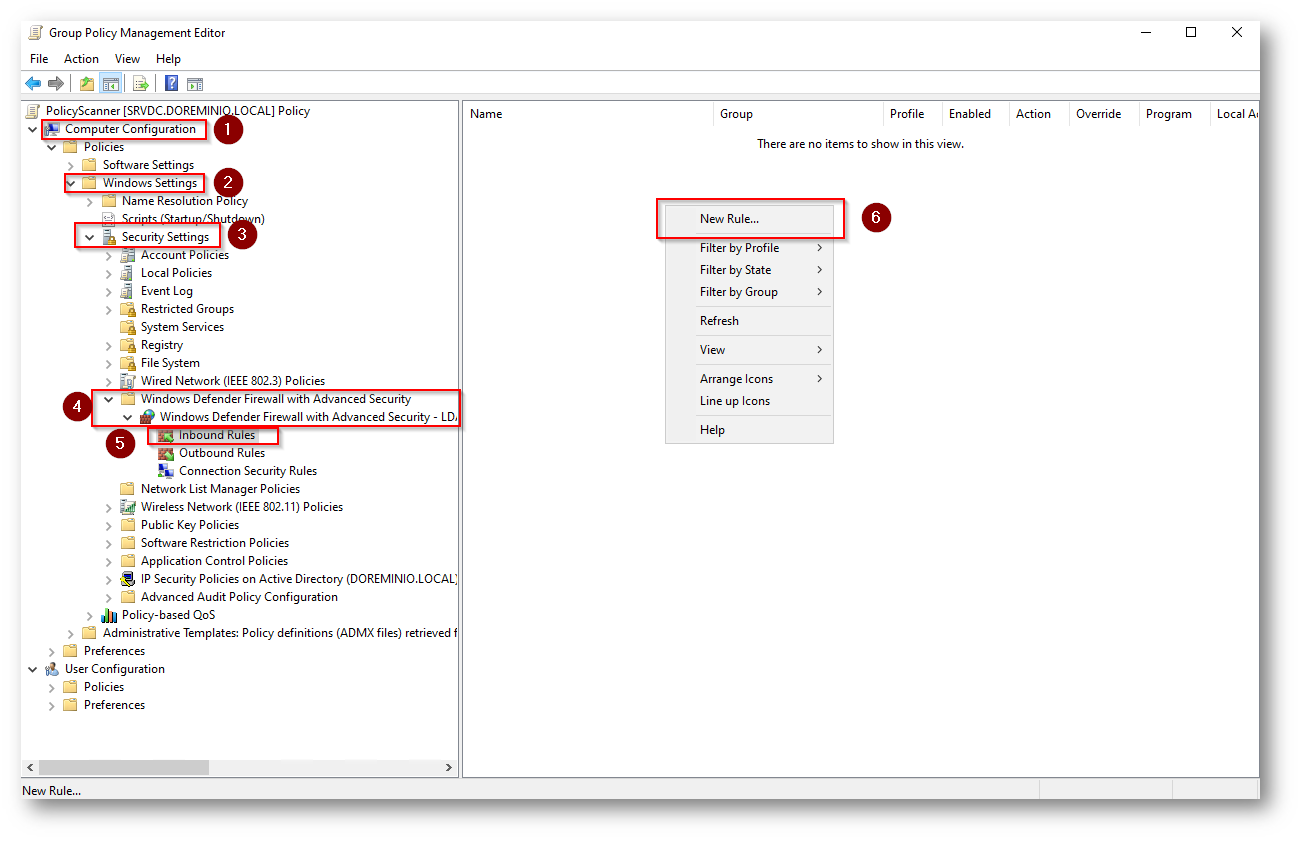Click the Group Policy Management Editor title bar icon
This screenshot has width=1302, height=841.
[x=36, y=32]
